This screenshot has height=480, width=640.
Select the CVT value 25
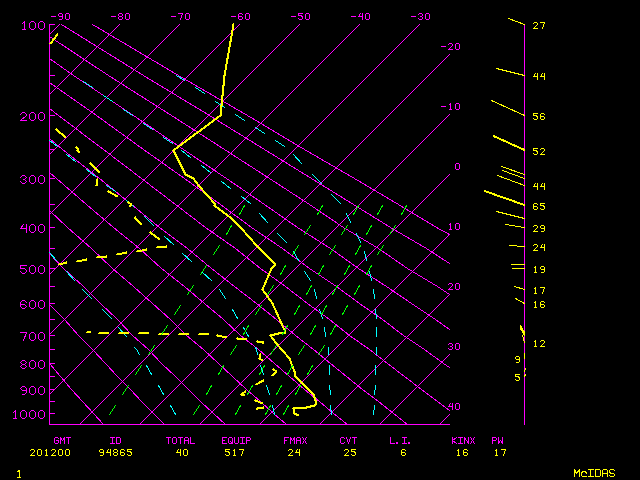click(x=348, y=453)
